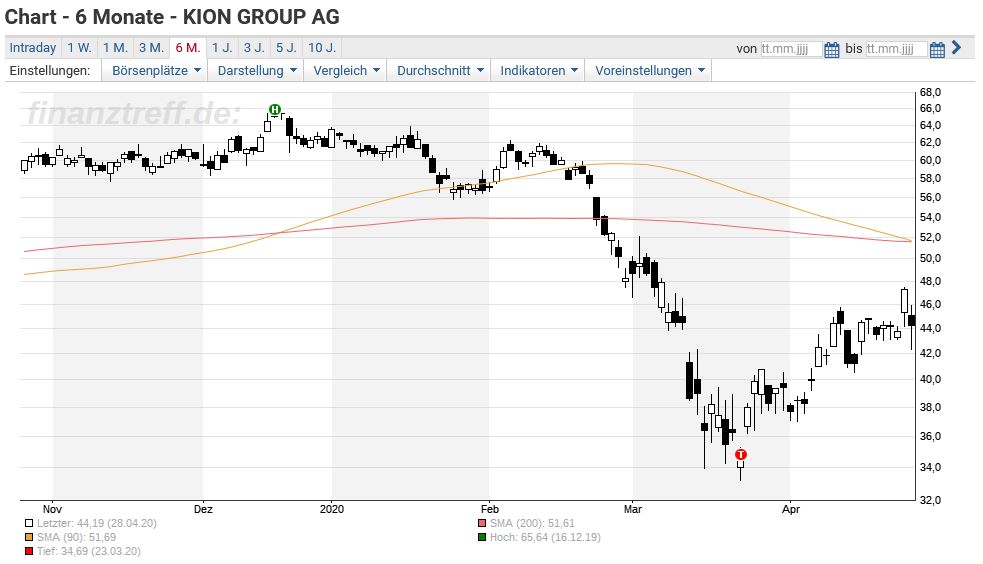Expand the Voreinstellungen dropdown
The height and width of the screenshot is (564, 983).
(x=649, y=71)
